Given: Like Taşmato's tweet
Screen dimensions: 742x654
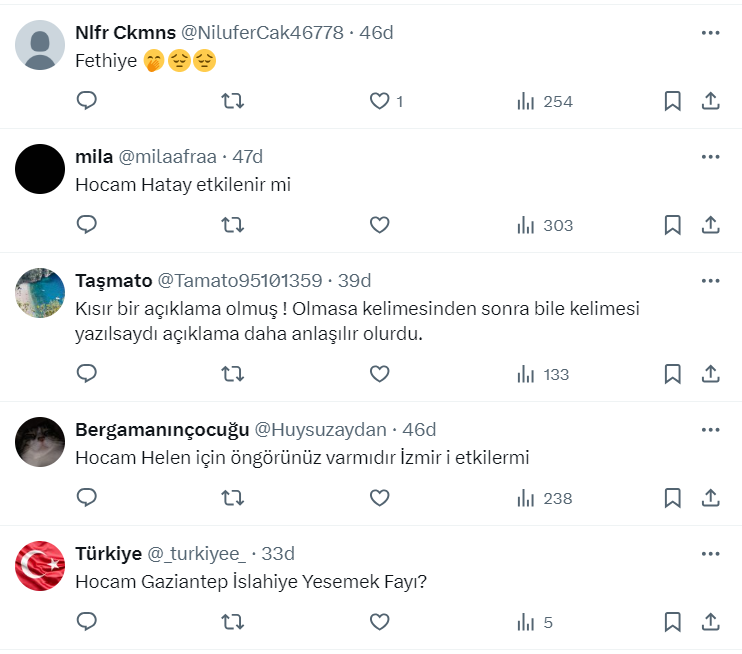Looking at the screenshot, I should point(380,374).
